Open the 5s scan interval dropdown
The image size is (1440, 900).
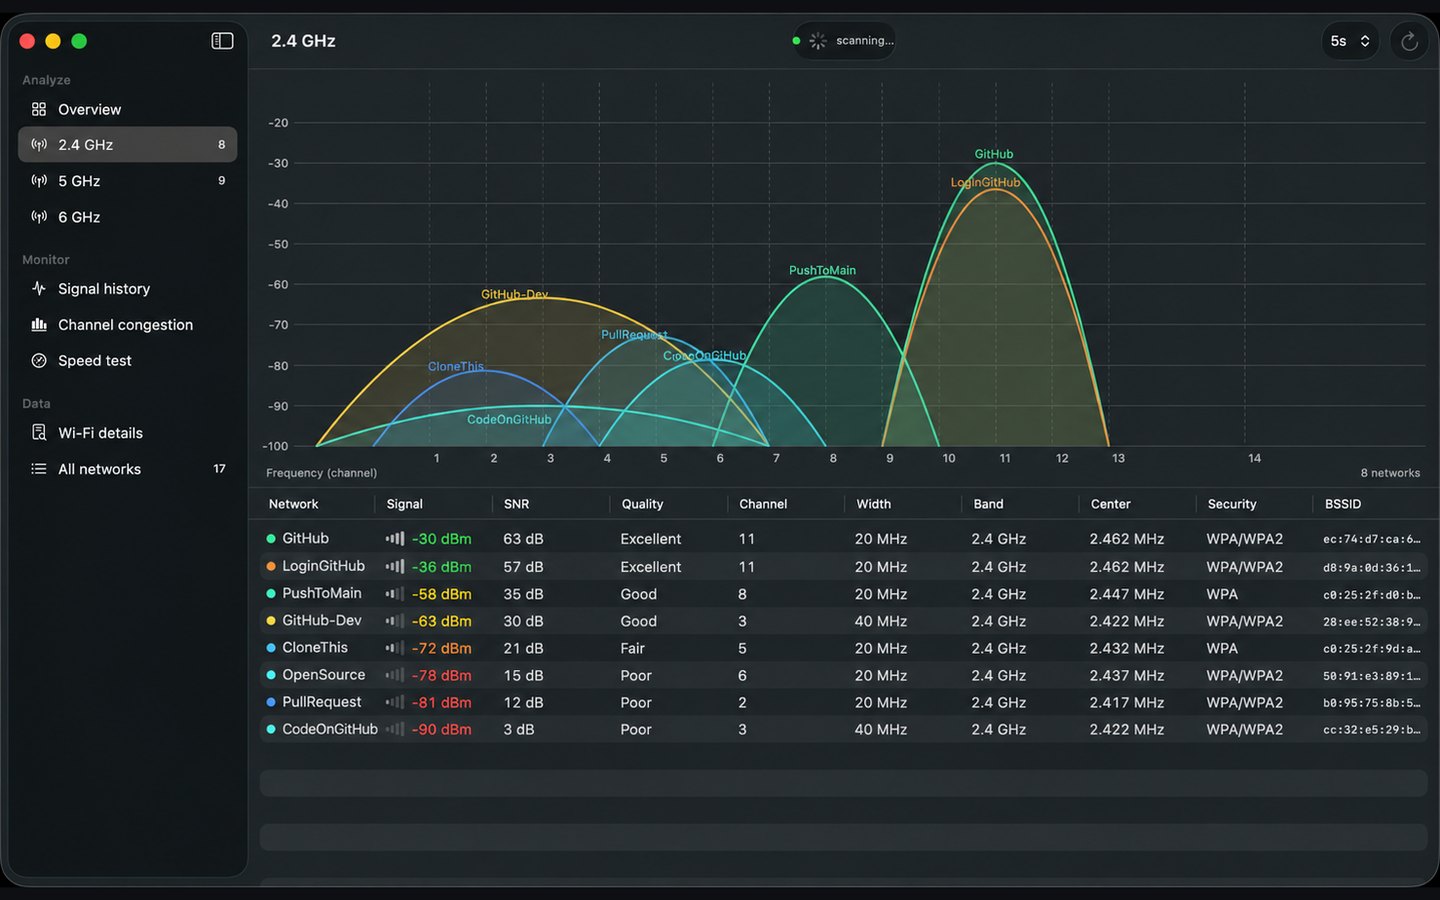[x=1350, y=41]
